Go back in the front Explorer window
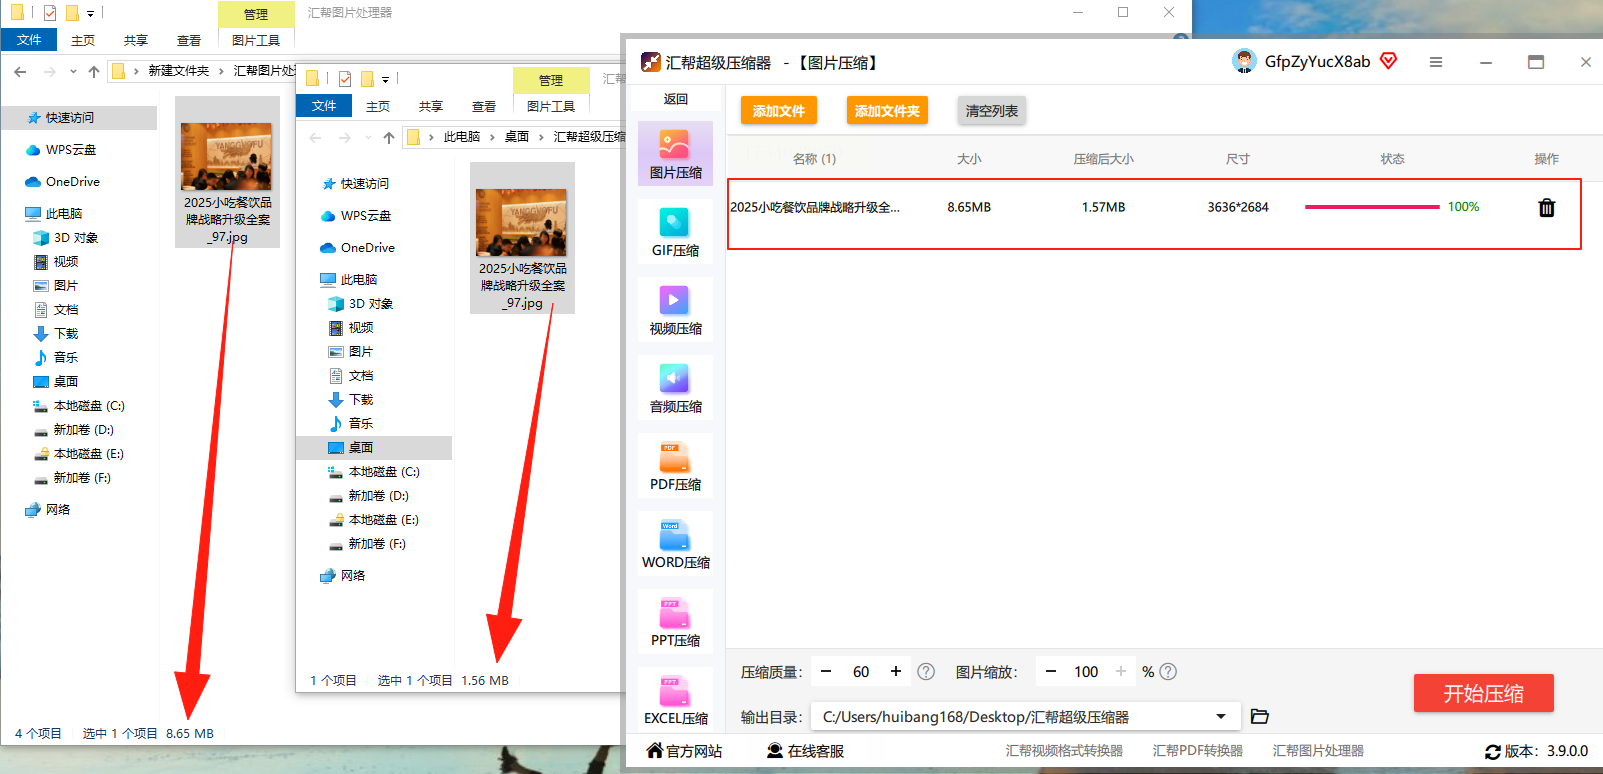This screenshot has height=774, width=1603. [316, 137]
